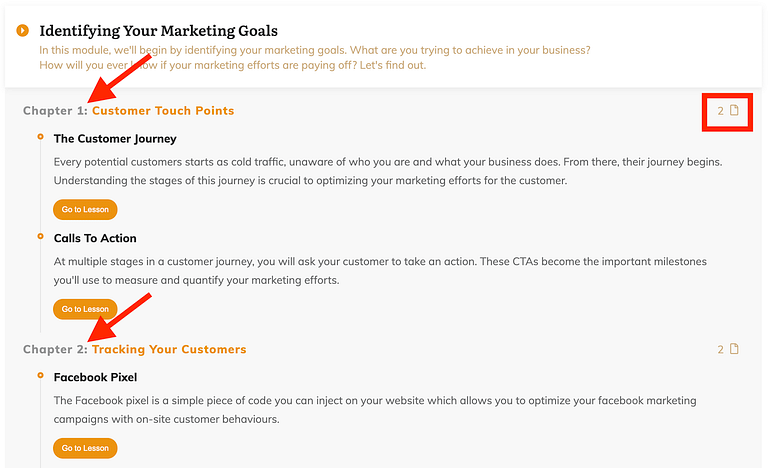Viewport: 769px width, 468px height.
Task: Click the orange bullet beside The Customer Journey
Action: 40,137
